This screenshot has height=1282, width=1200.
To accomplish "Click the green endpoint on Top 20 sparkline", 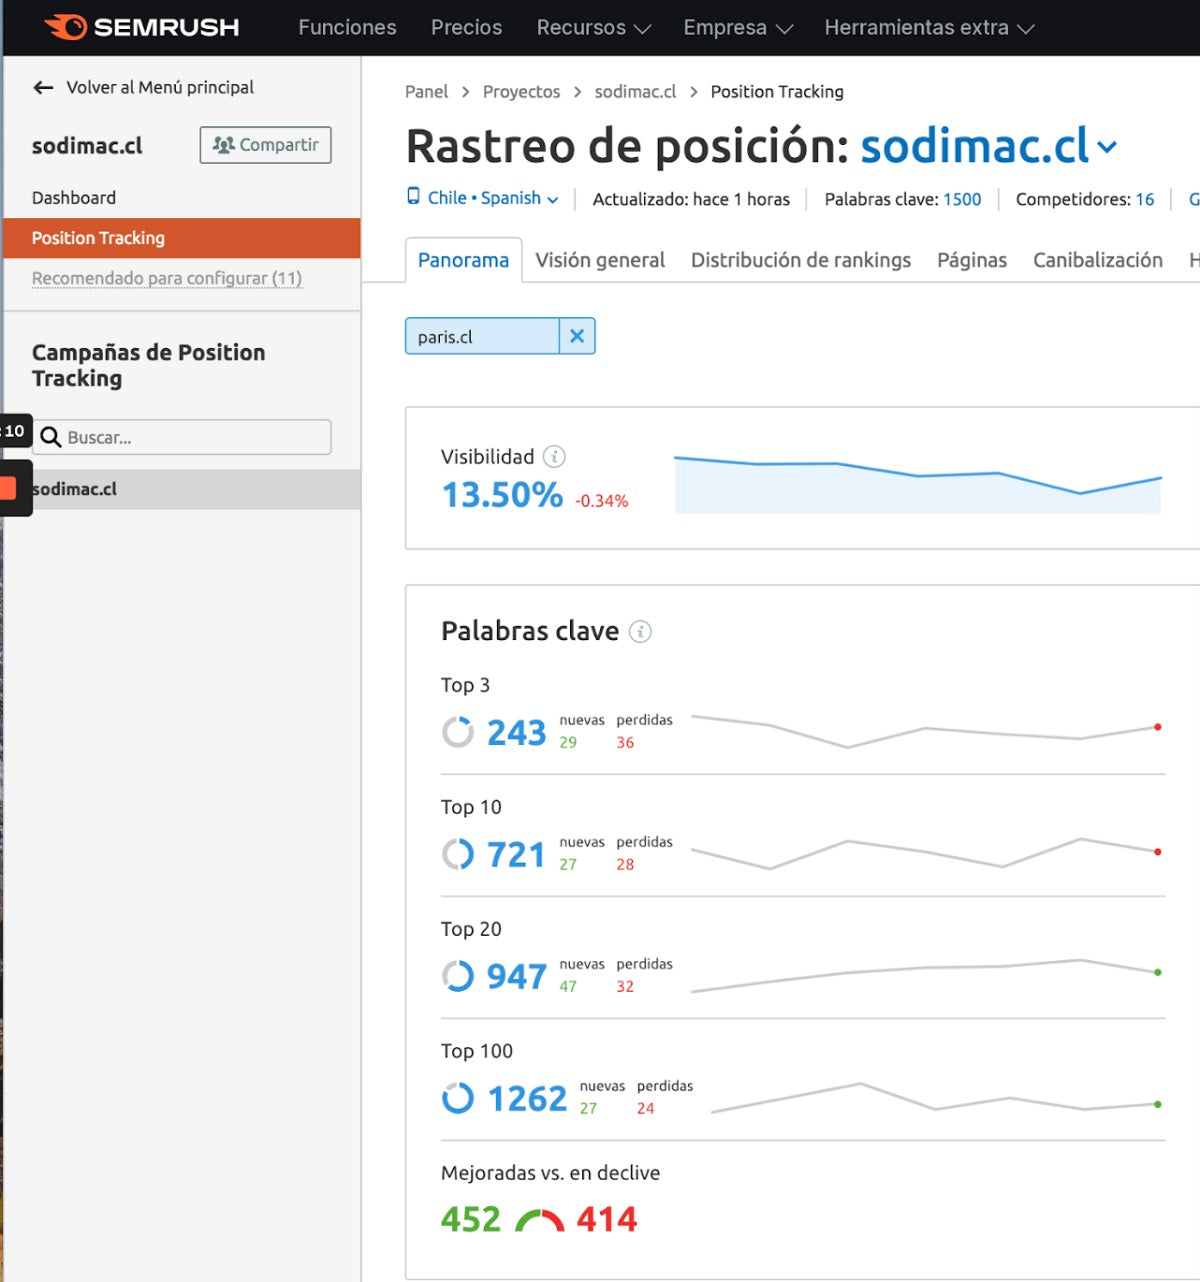I will (x=1158, y=972).
